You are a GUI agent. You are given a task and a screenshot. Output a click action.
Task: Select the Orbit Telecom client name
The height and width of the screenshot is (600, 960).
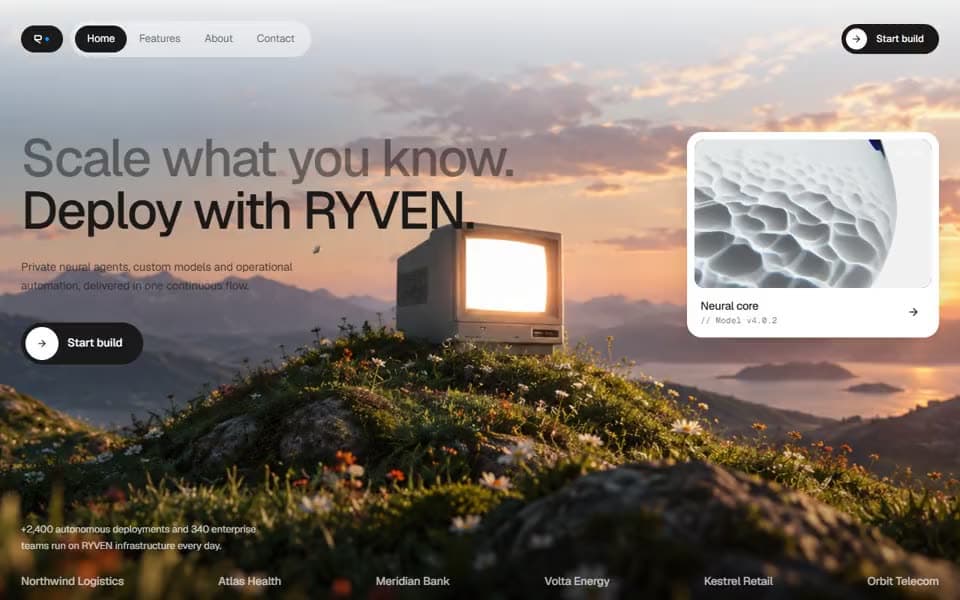(902, 581)
